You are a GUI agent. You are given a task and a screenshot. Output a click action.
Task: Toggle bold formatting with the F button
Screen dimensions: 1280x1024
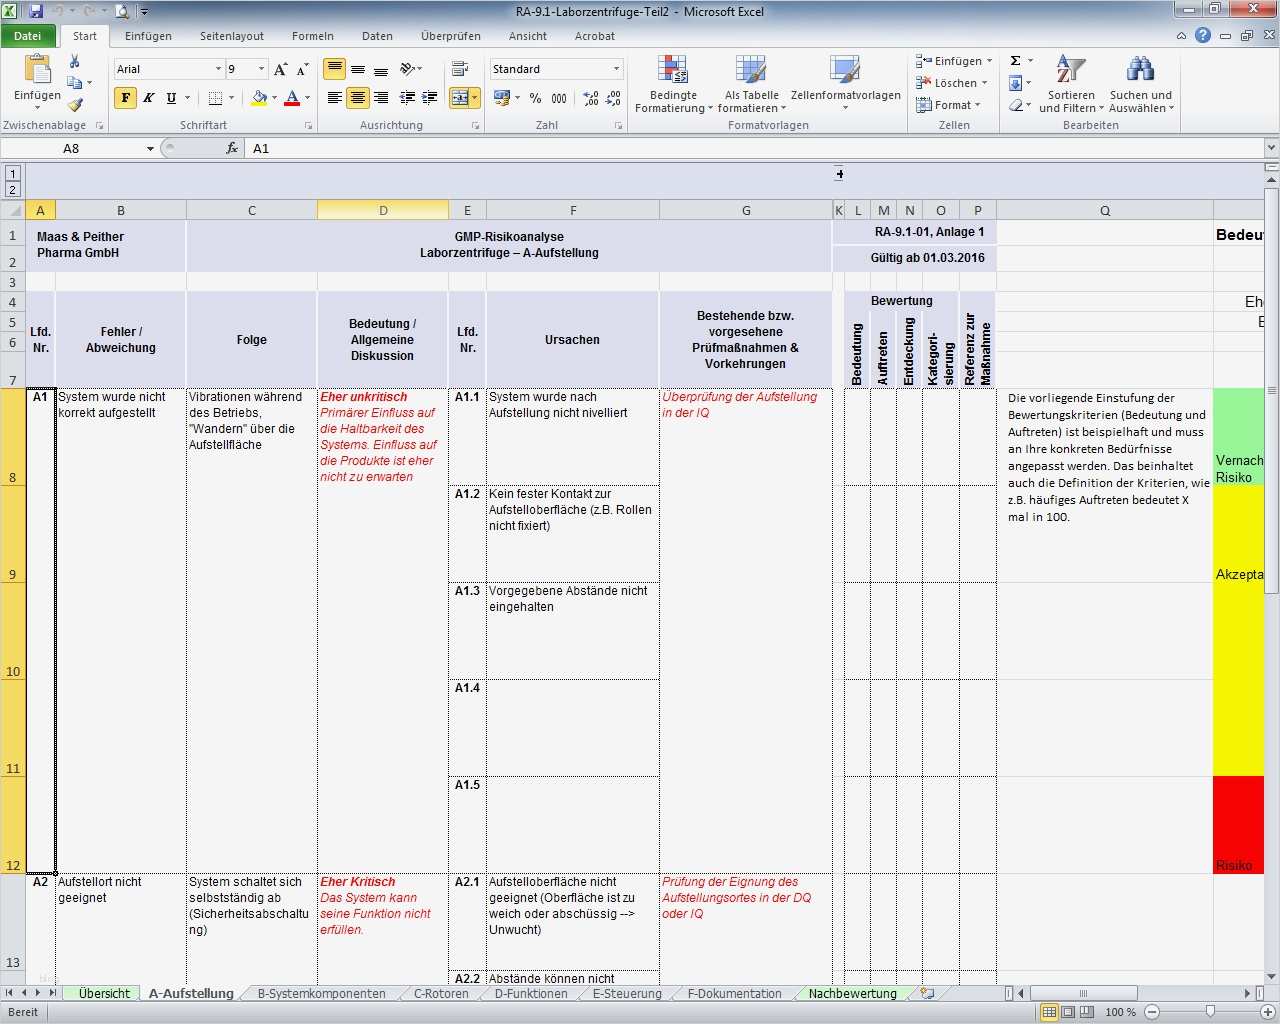pyautogui.click(x=124, y=98)
